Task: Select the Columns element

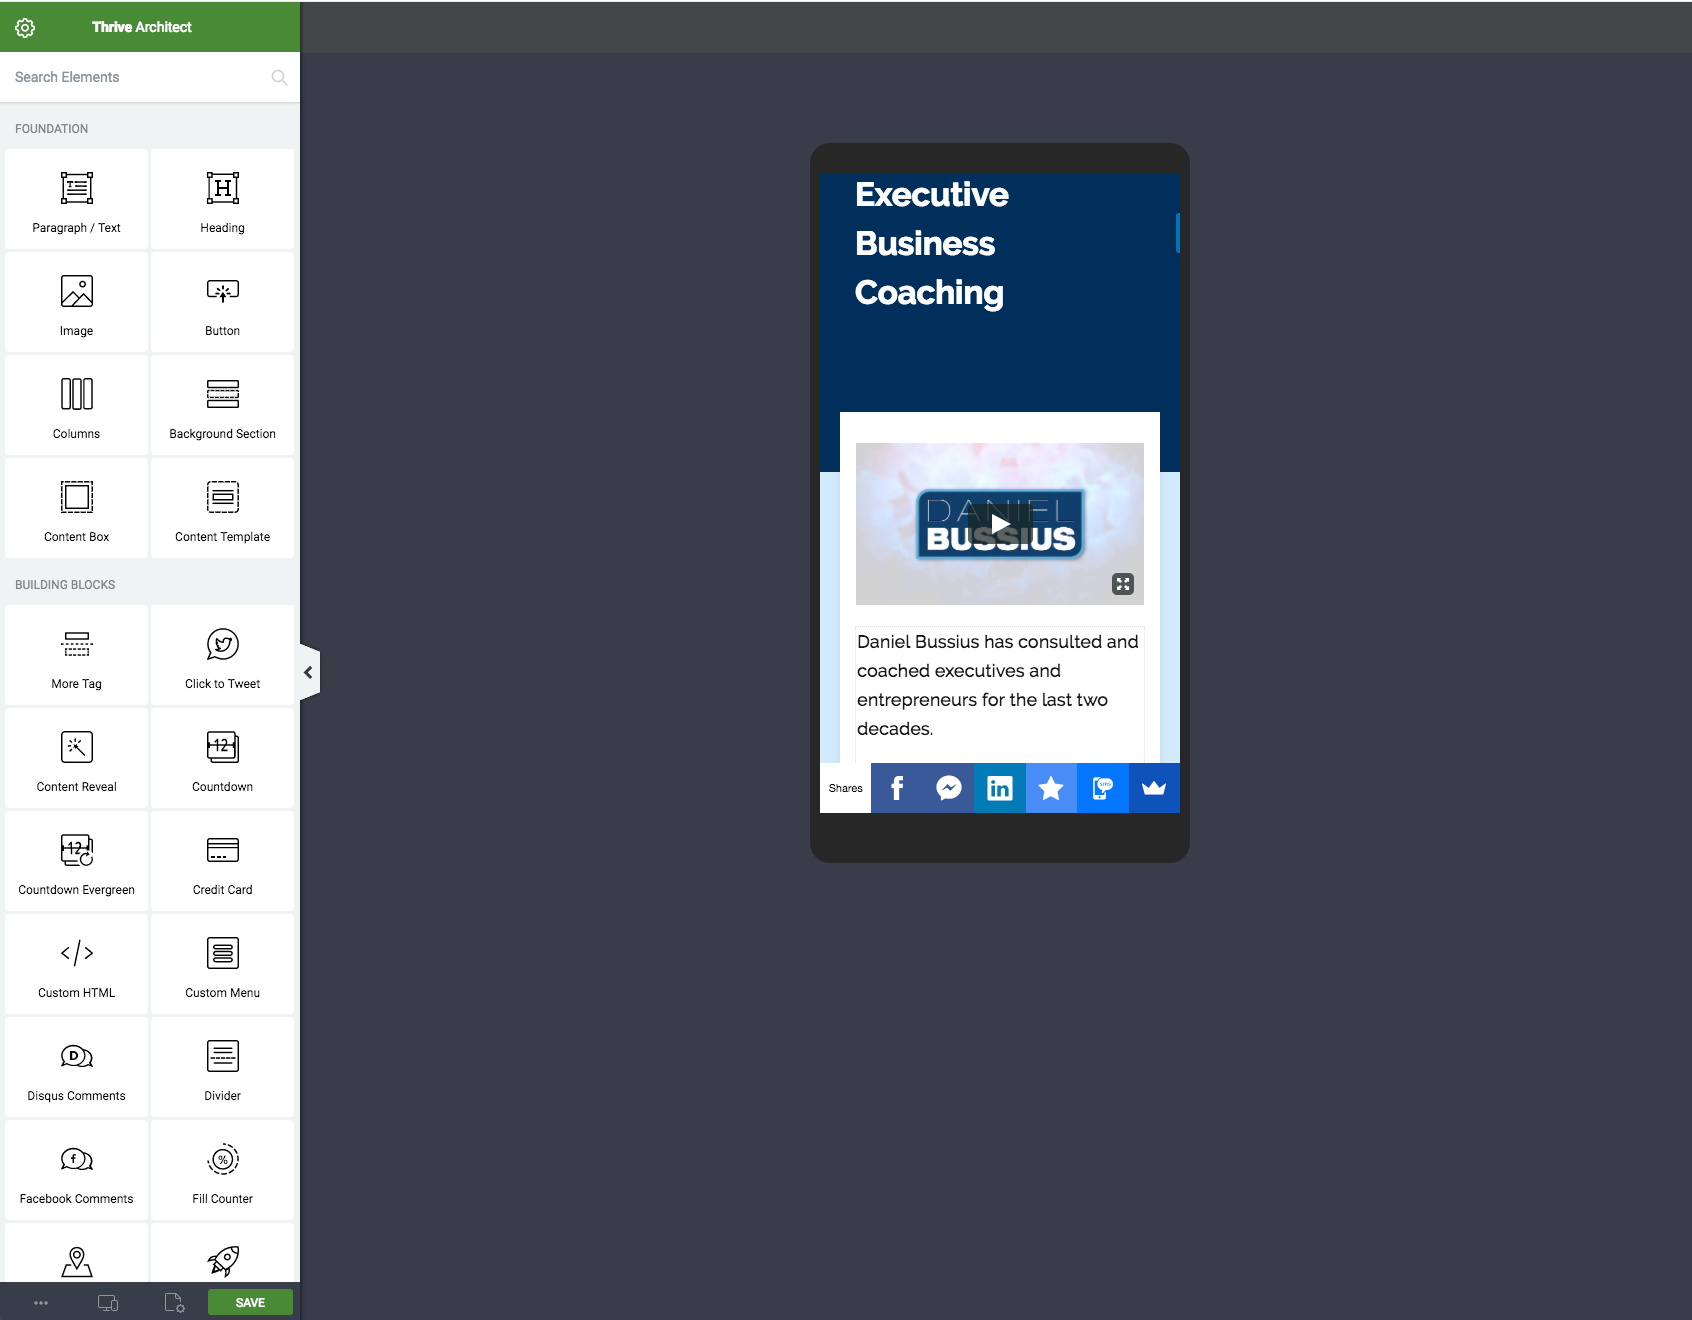Action: tap(75, 405)
